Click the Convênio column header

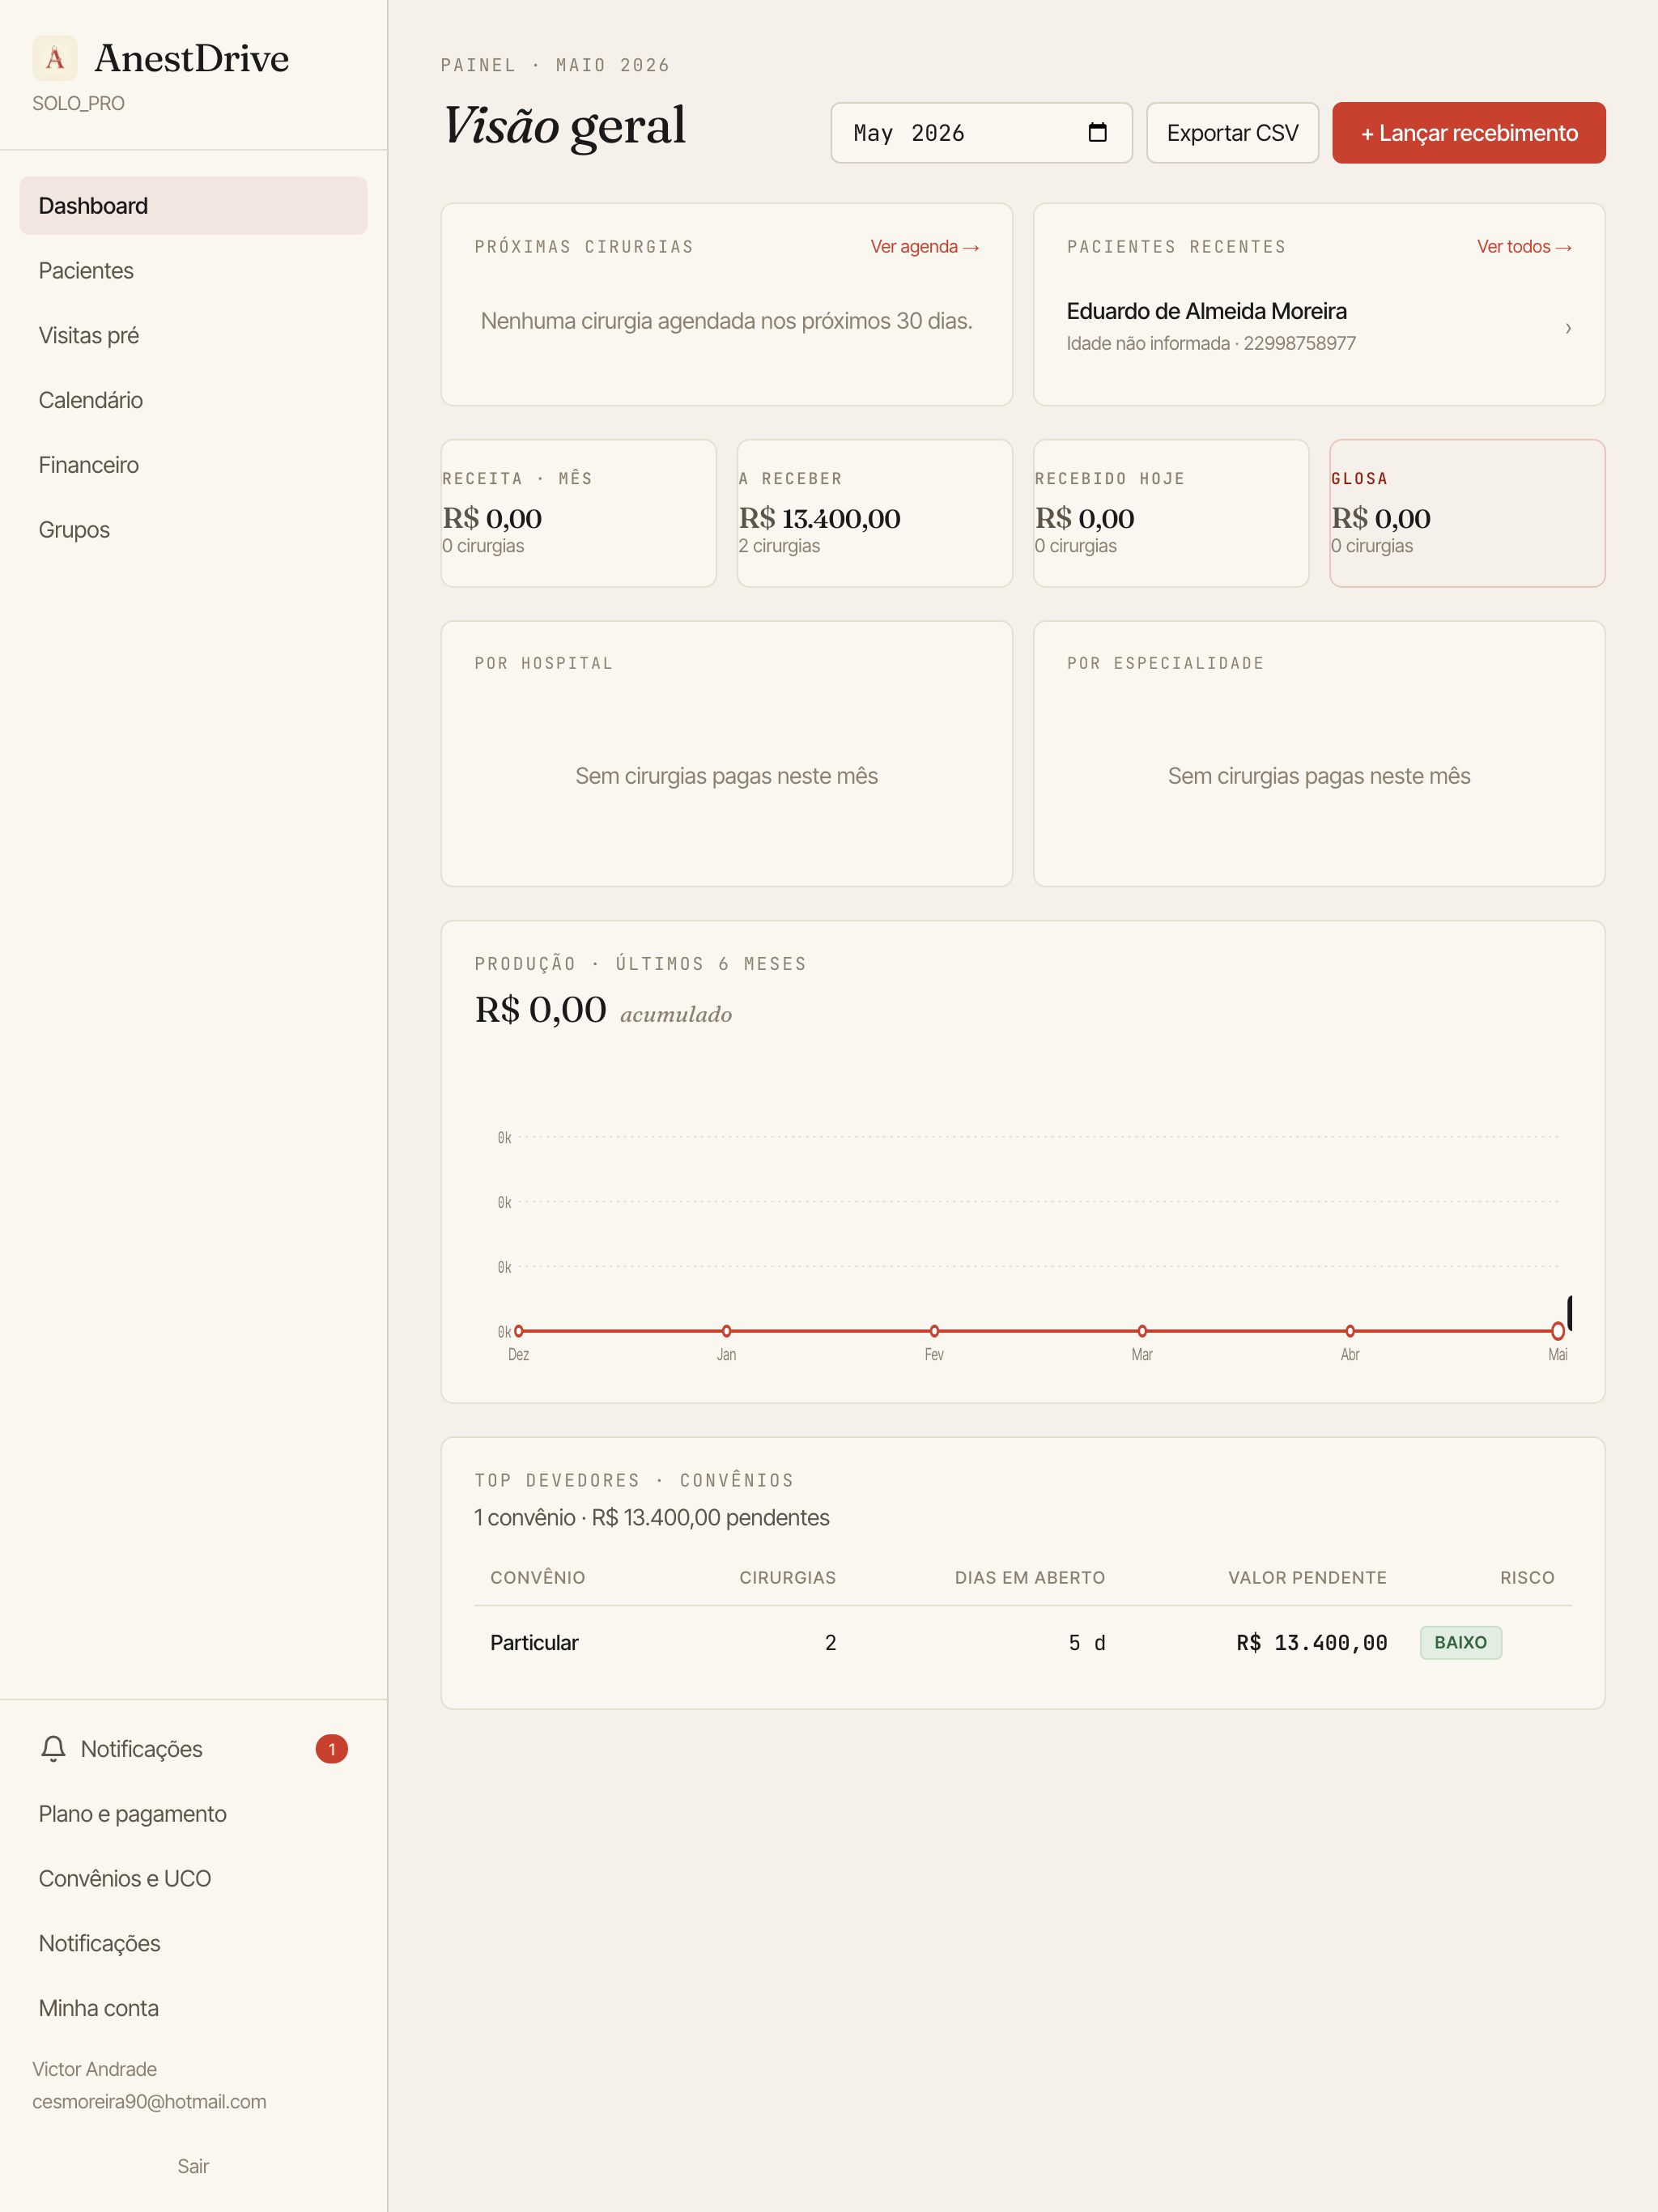click(537, 1577)
